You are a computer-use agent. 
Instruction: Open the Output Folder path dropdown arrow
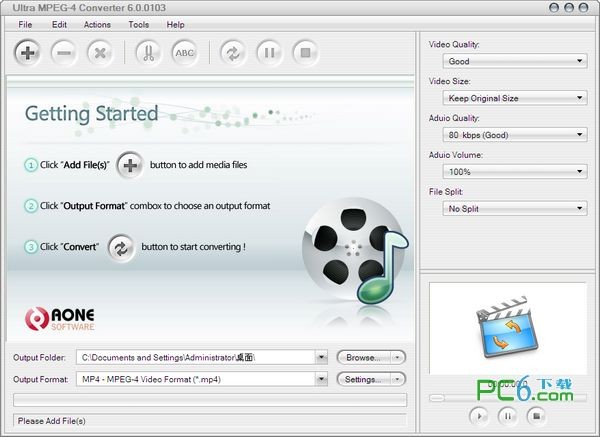tap(321, 357)
